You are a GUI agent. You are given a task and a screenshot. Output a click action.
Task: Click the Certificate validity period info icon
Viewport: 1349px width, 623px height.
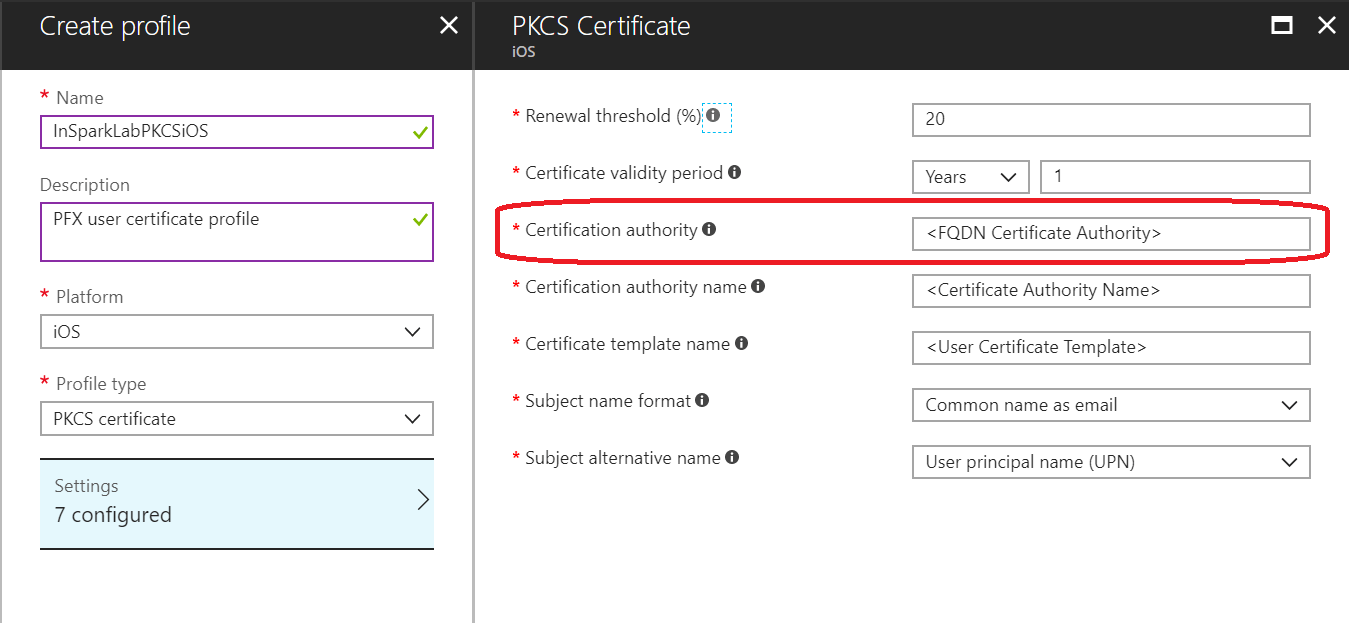tap(736, 172)
